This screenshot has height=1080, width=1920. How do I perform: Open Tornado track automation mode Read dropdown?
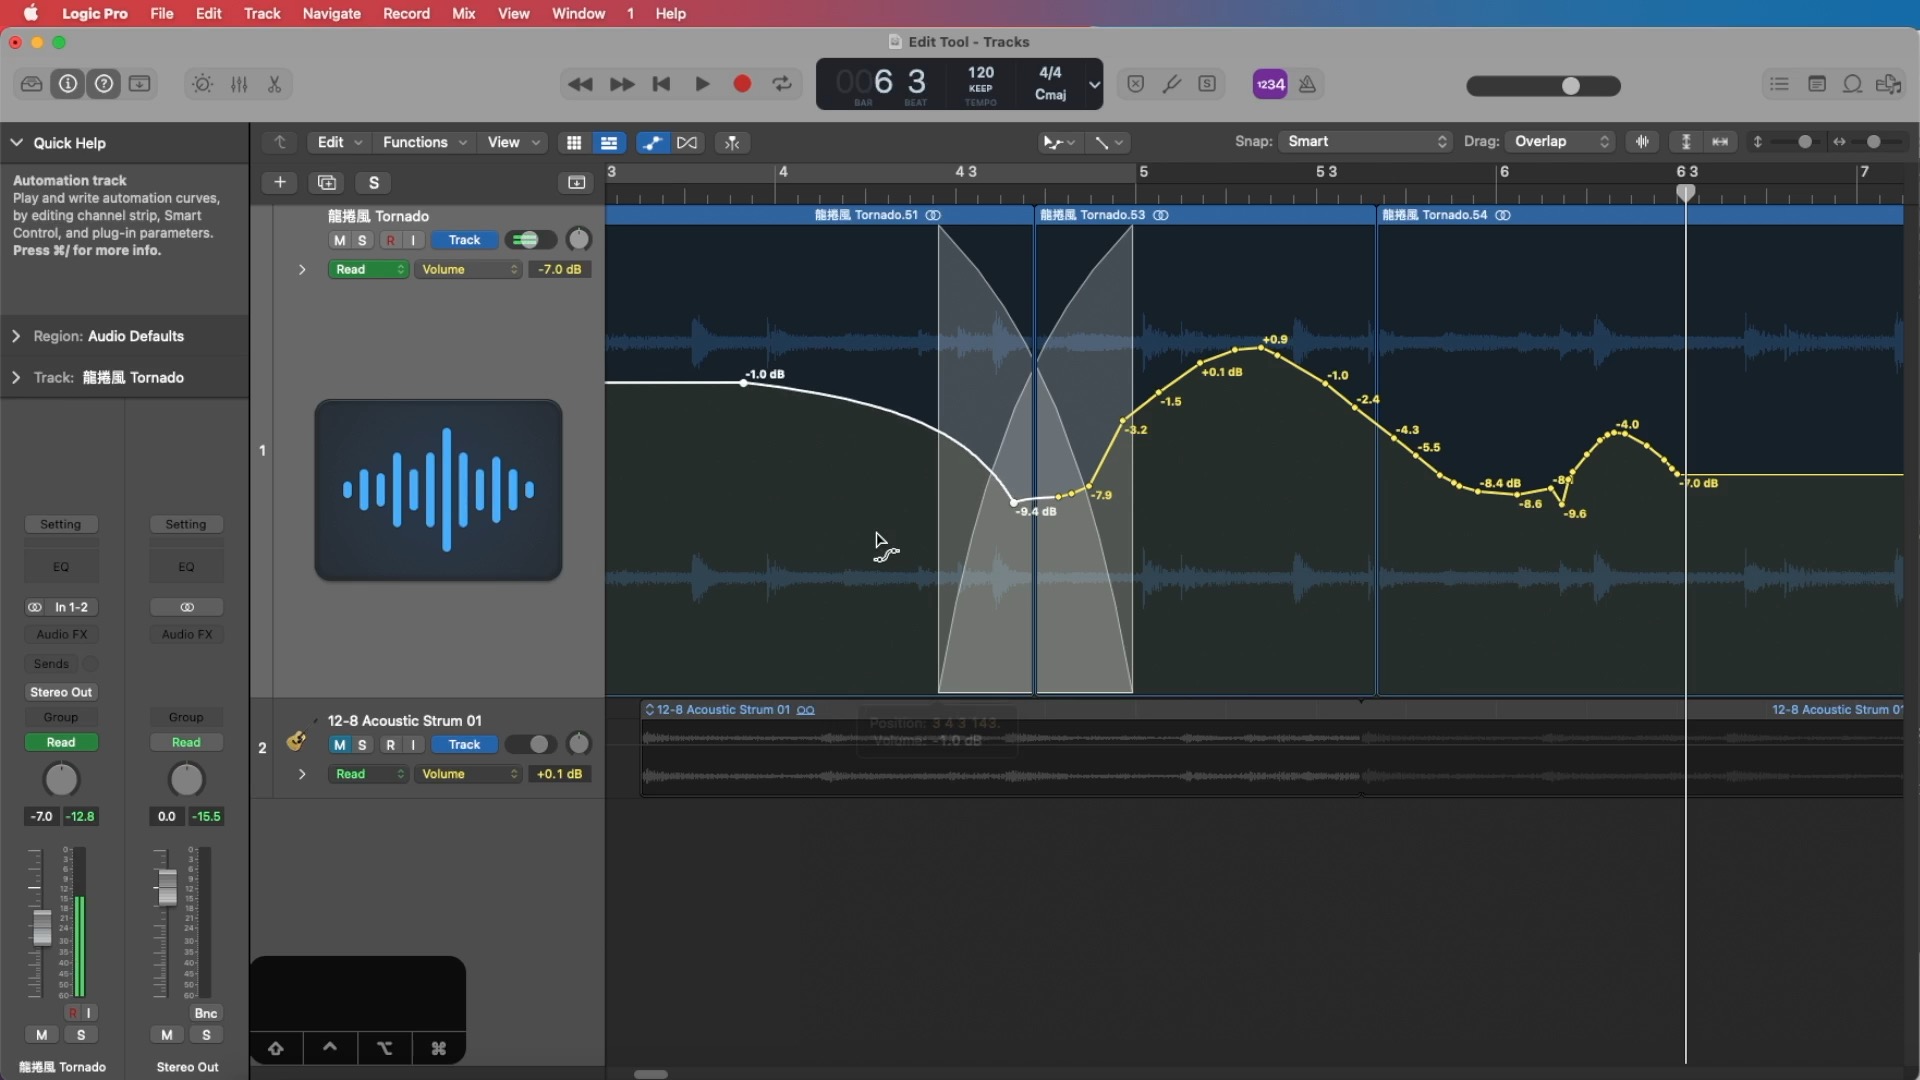point(368,270)
